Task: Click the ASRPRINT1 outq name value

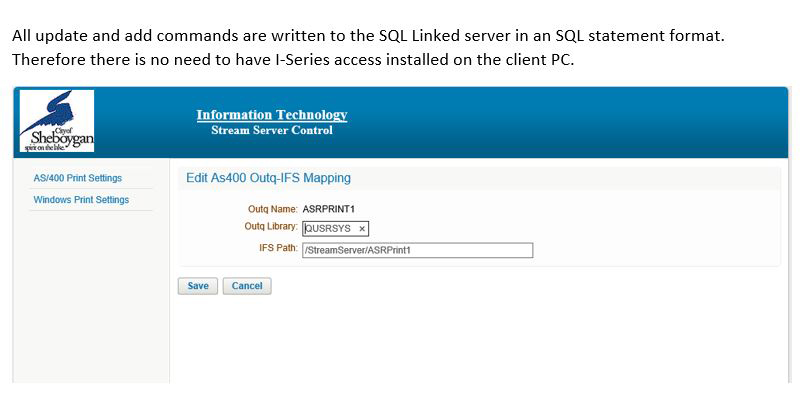Action: 329,209
